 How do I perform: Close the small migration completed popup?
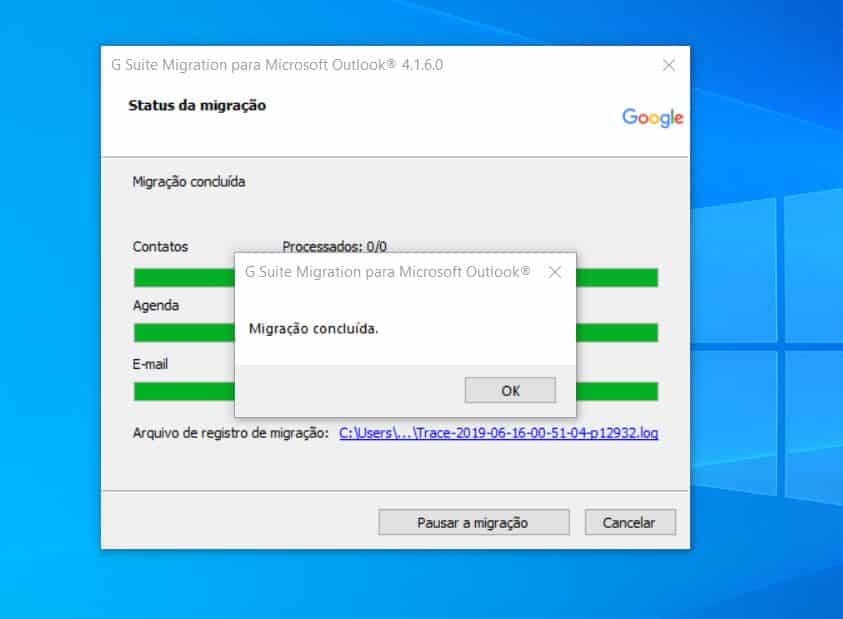555,272
